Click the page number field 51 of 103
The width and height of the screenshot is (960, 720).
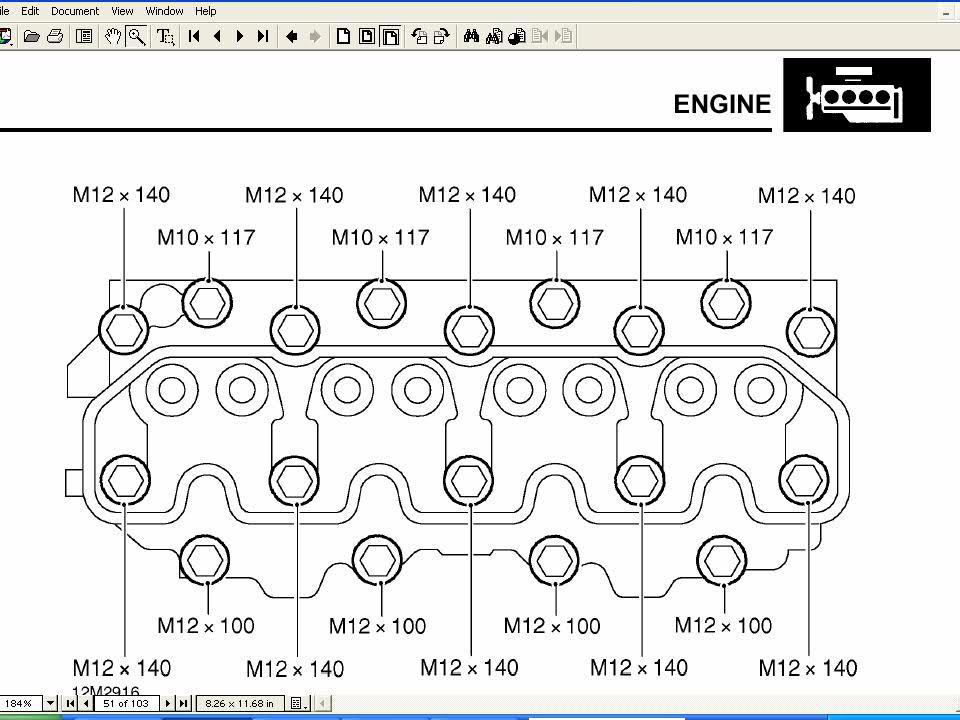pyautogui.click(x=126, y=704)
